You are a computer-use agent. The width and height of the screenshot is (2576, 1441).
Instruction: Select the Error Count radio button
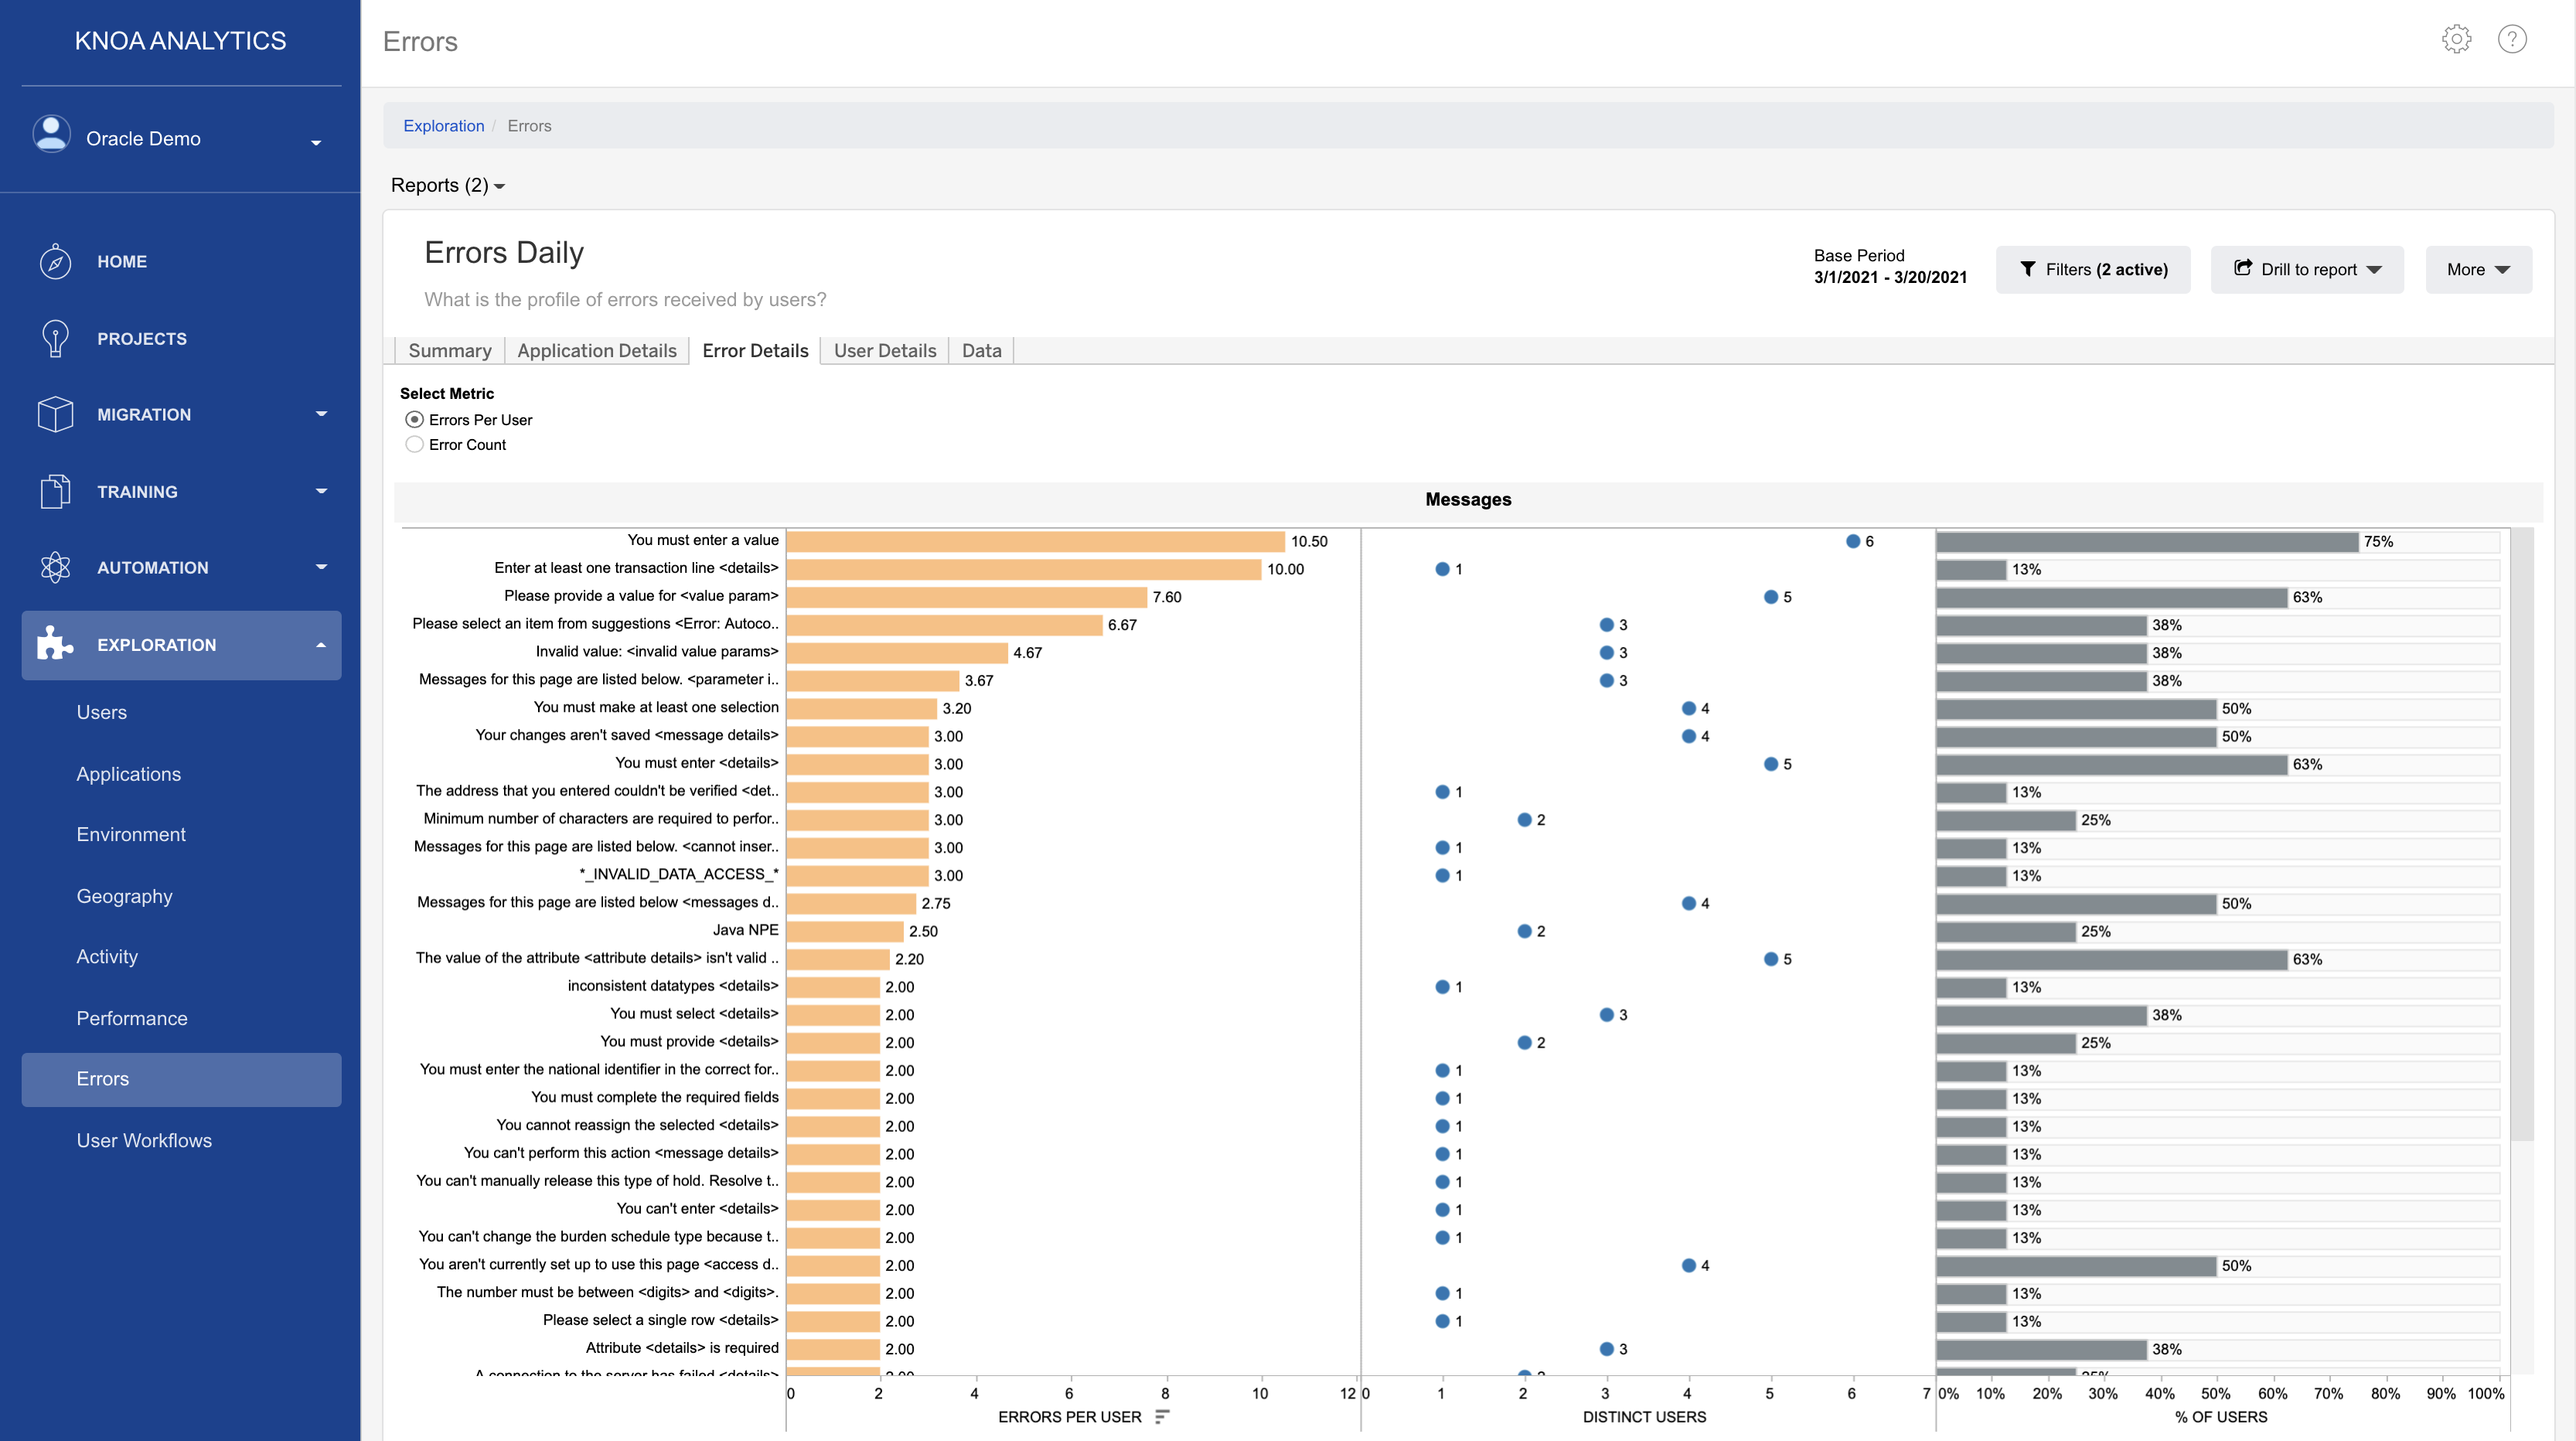point(414,445)
